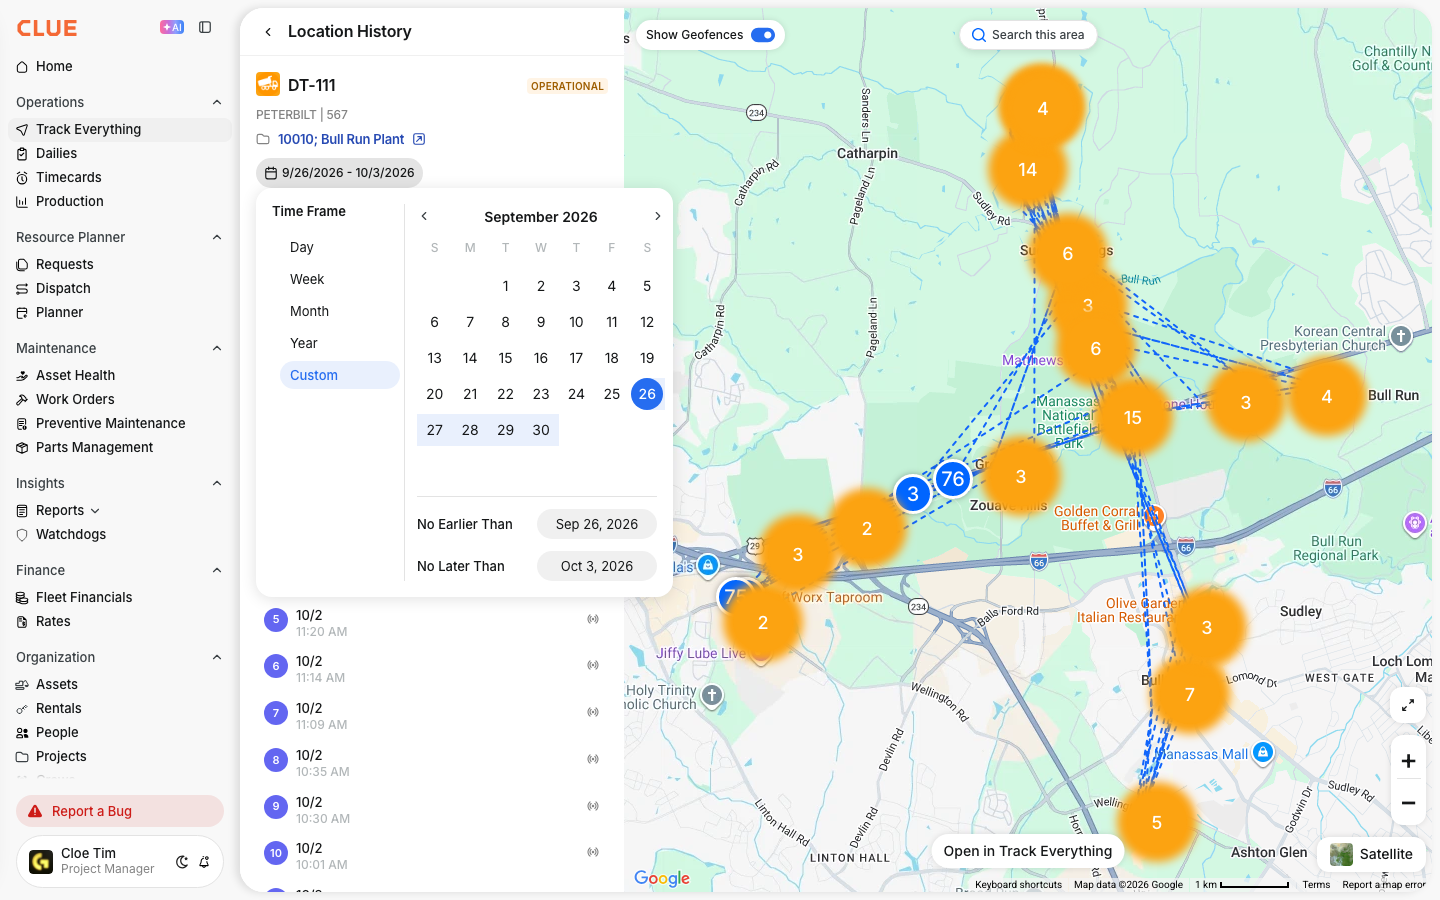Image resolution: width=1440 pixels, height=900 pixels.
Task: Zoom out on the map
Action: [x=1408, y=803]
